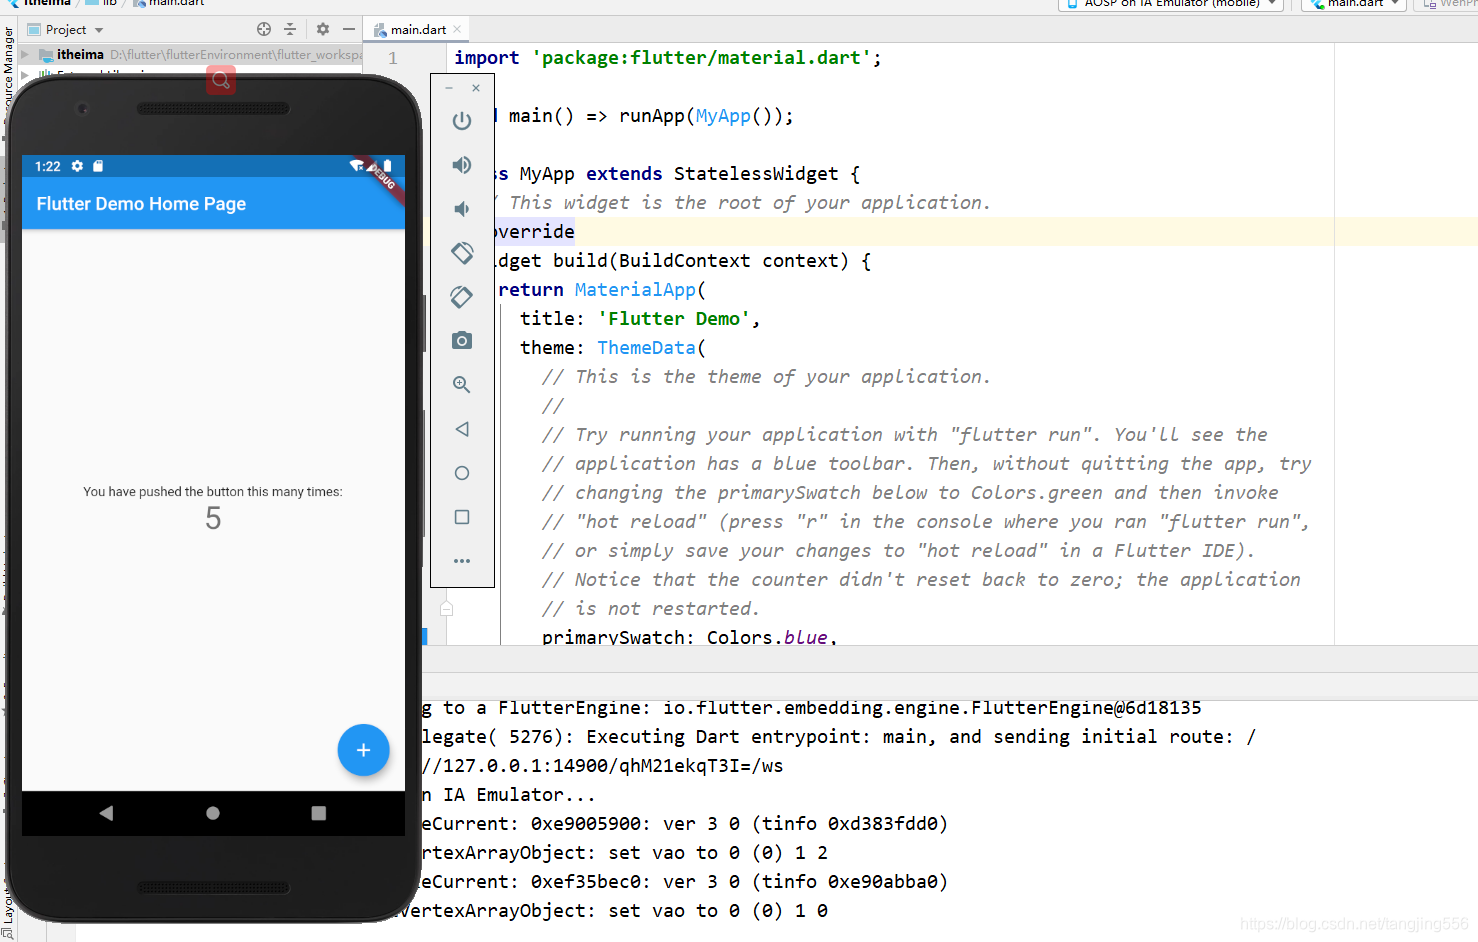Open the AOSP on IA Emulator device dropdown
The height and width of the screenshot is (942, 1478).
click(x=1170, y=4)
